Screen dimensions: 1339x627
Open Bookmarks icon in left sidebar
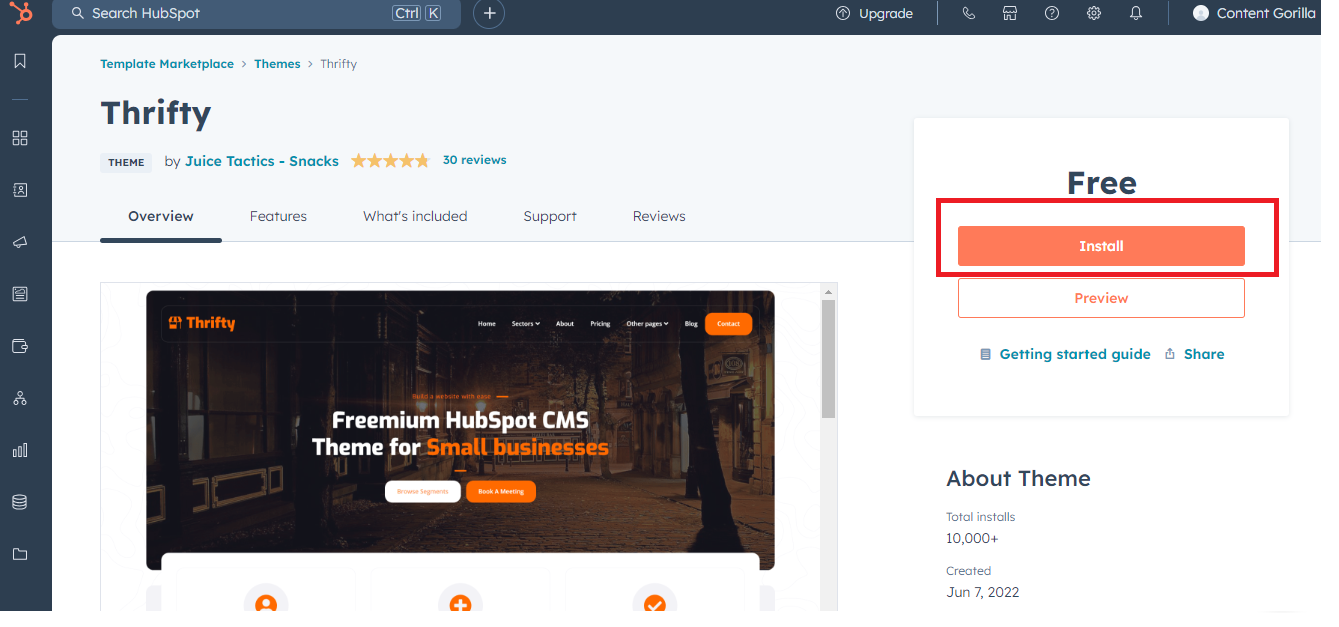pyautogui.click(x=20, y=61)
